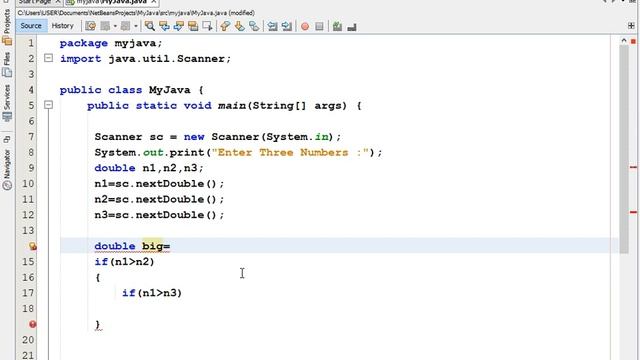
Task: Click 'if(n1>n3)' on line 17
Action: pos(152,293)
